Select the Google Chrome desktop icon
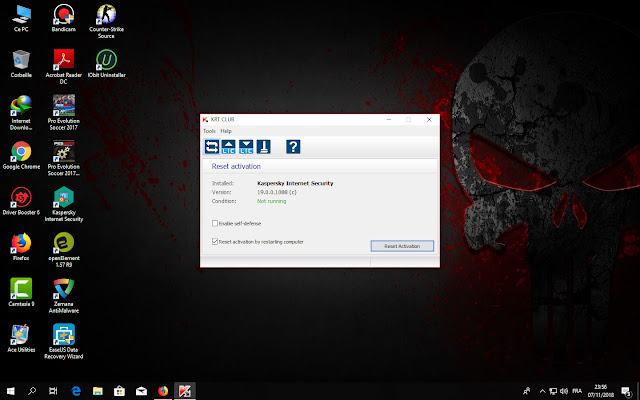The image size is (640, 400). (21, 156)
